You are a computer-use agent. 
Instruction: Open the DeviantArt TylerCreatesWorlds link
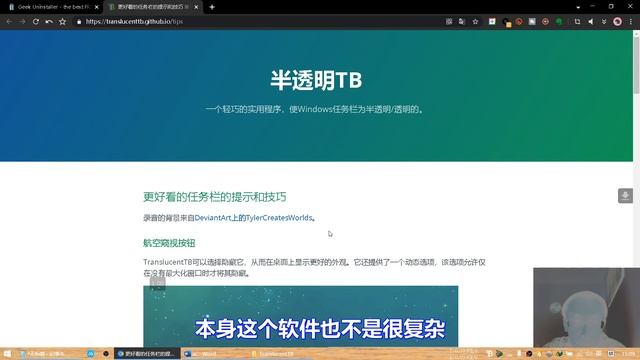click(x=253, y=218)
